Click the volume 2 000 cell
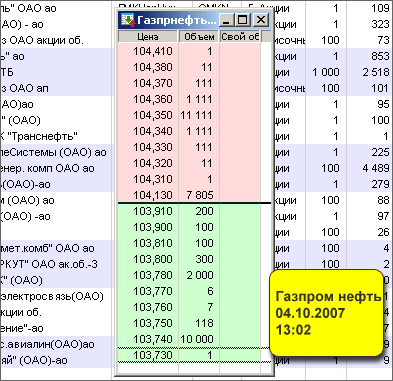Viewport: 393px width, 381px height. 199,275
